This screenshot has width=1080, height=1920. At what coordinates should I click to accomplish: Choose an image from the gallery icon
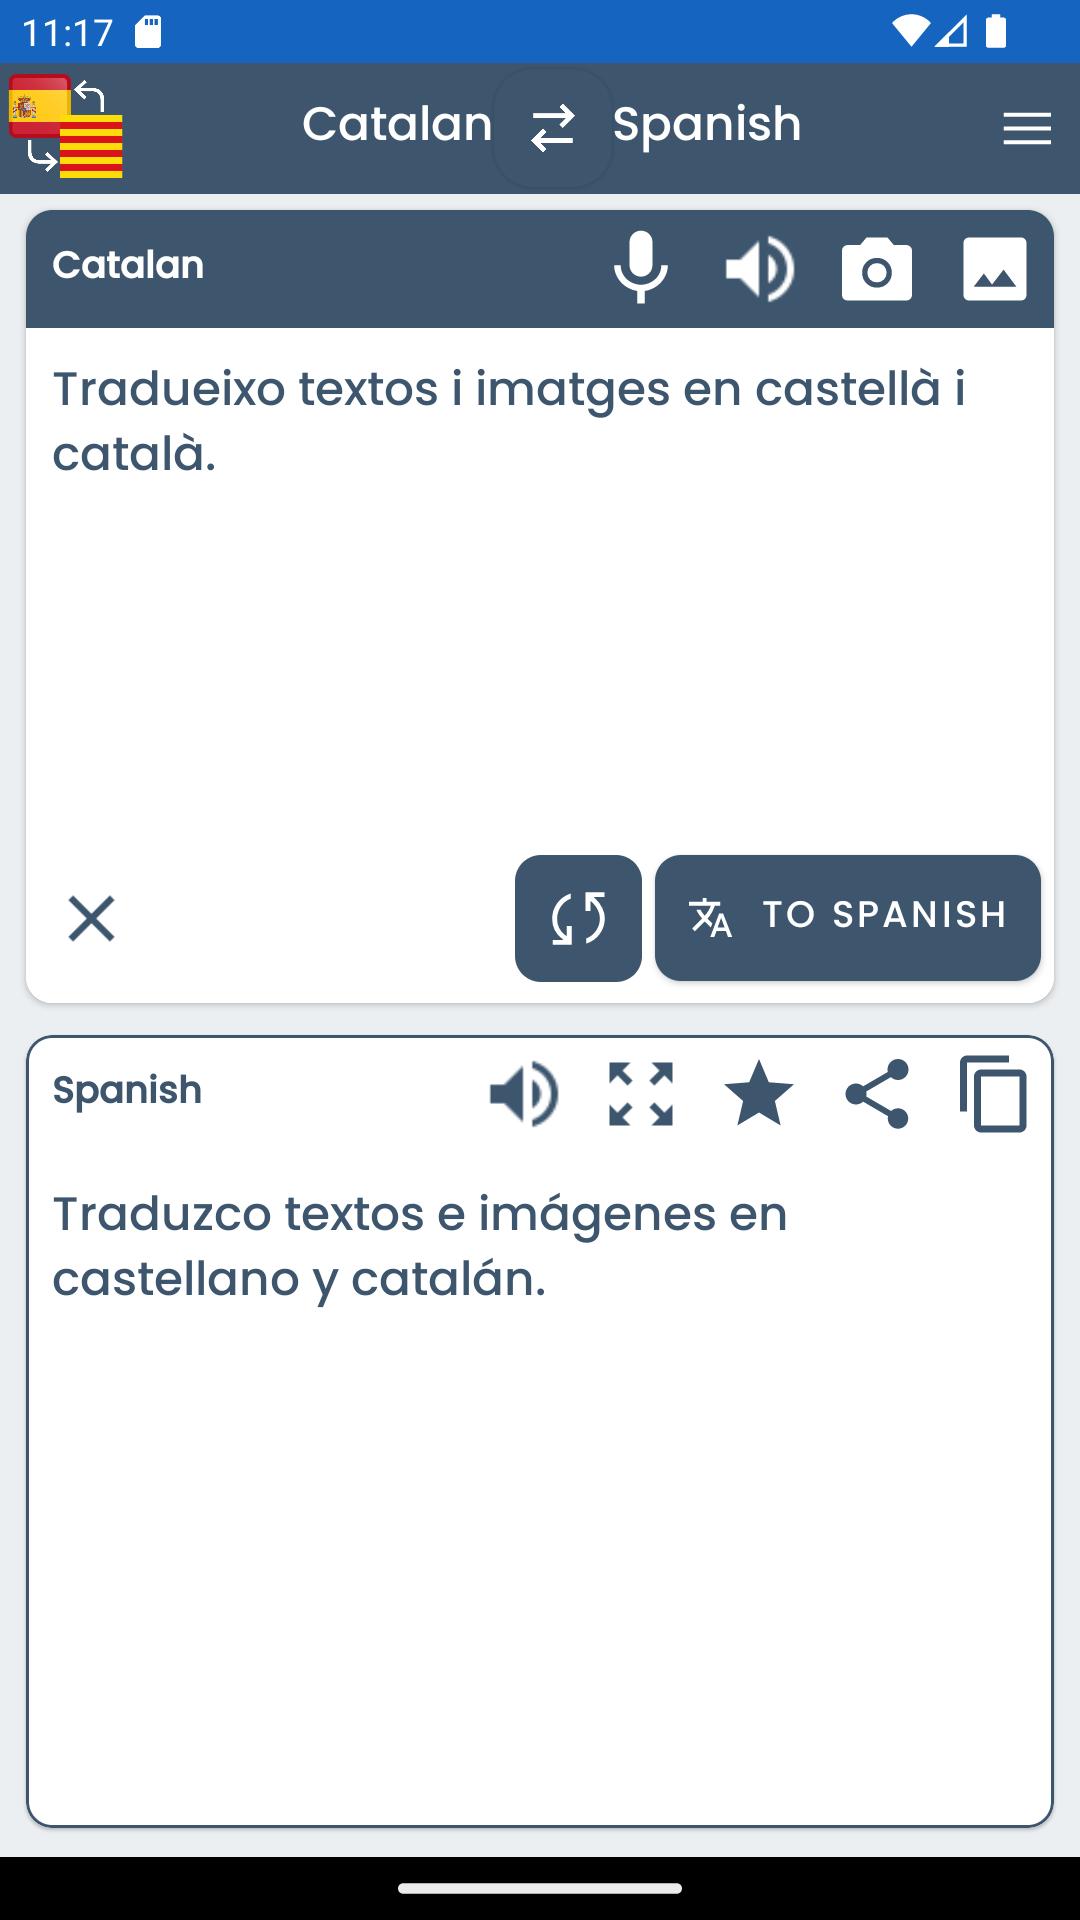tap(995, 269)
